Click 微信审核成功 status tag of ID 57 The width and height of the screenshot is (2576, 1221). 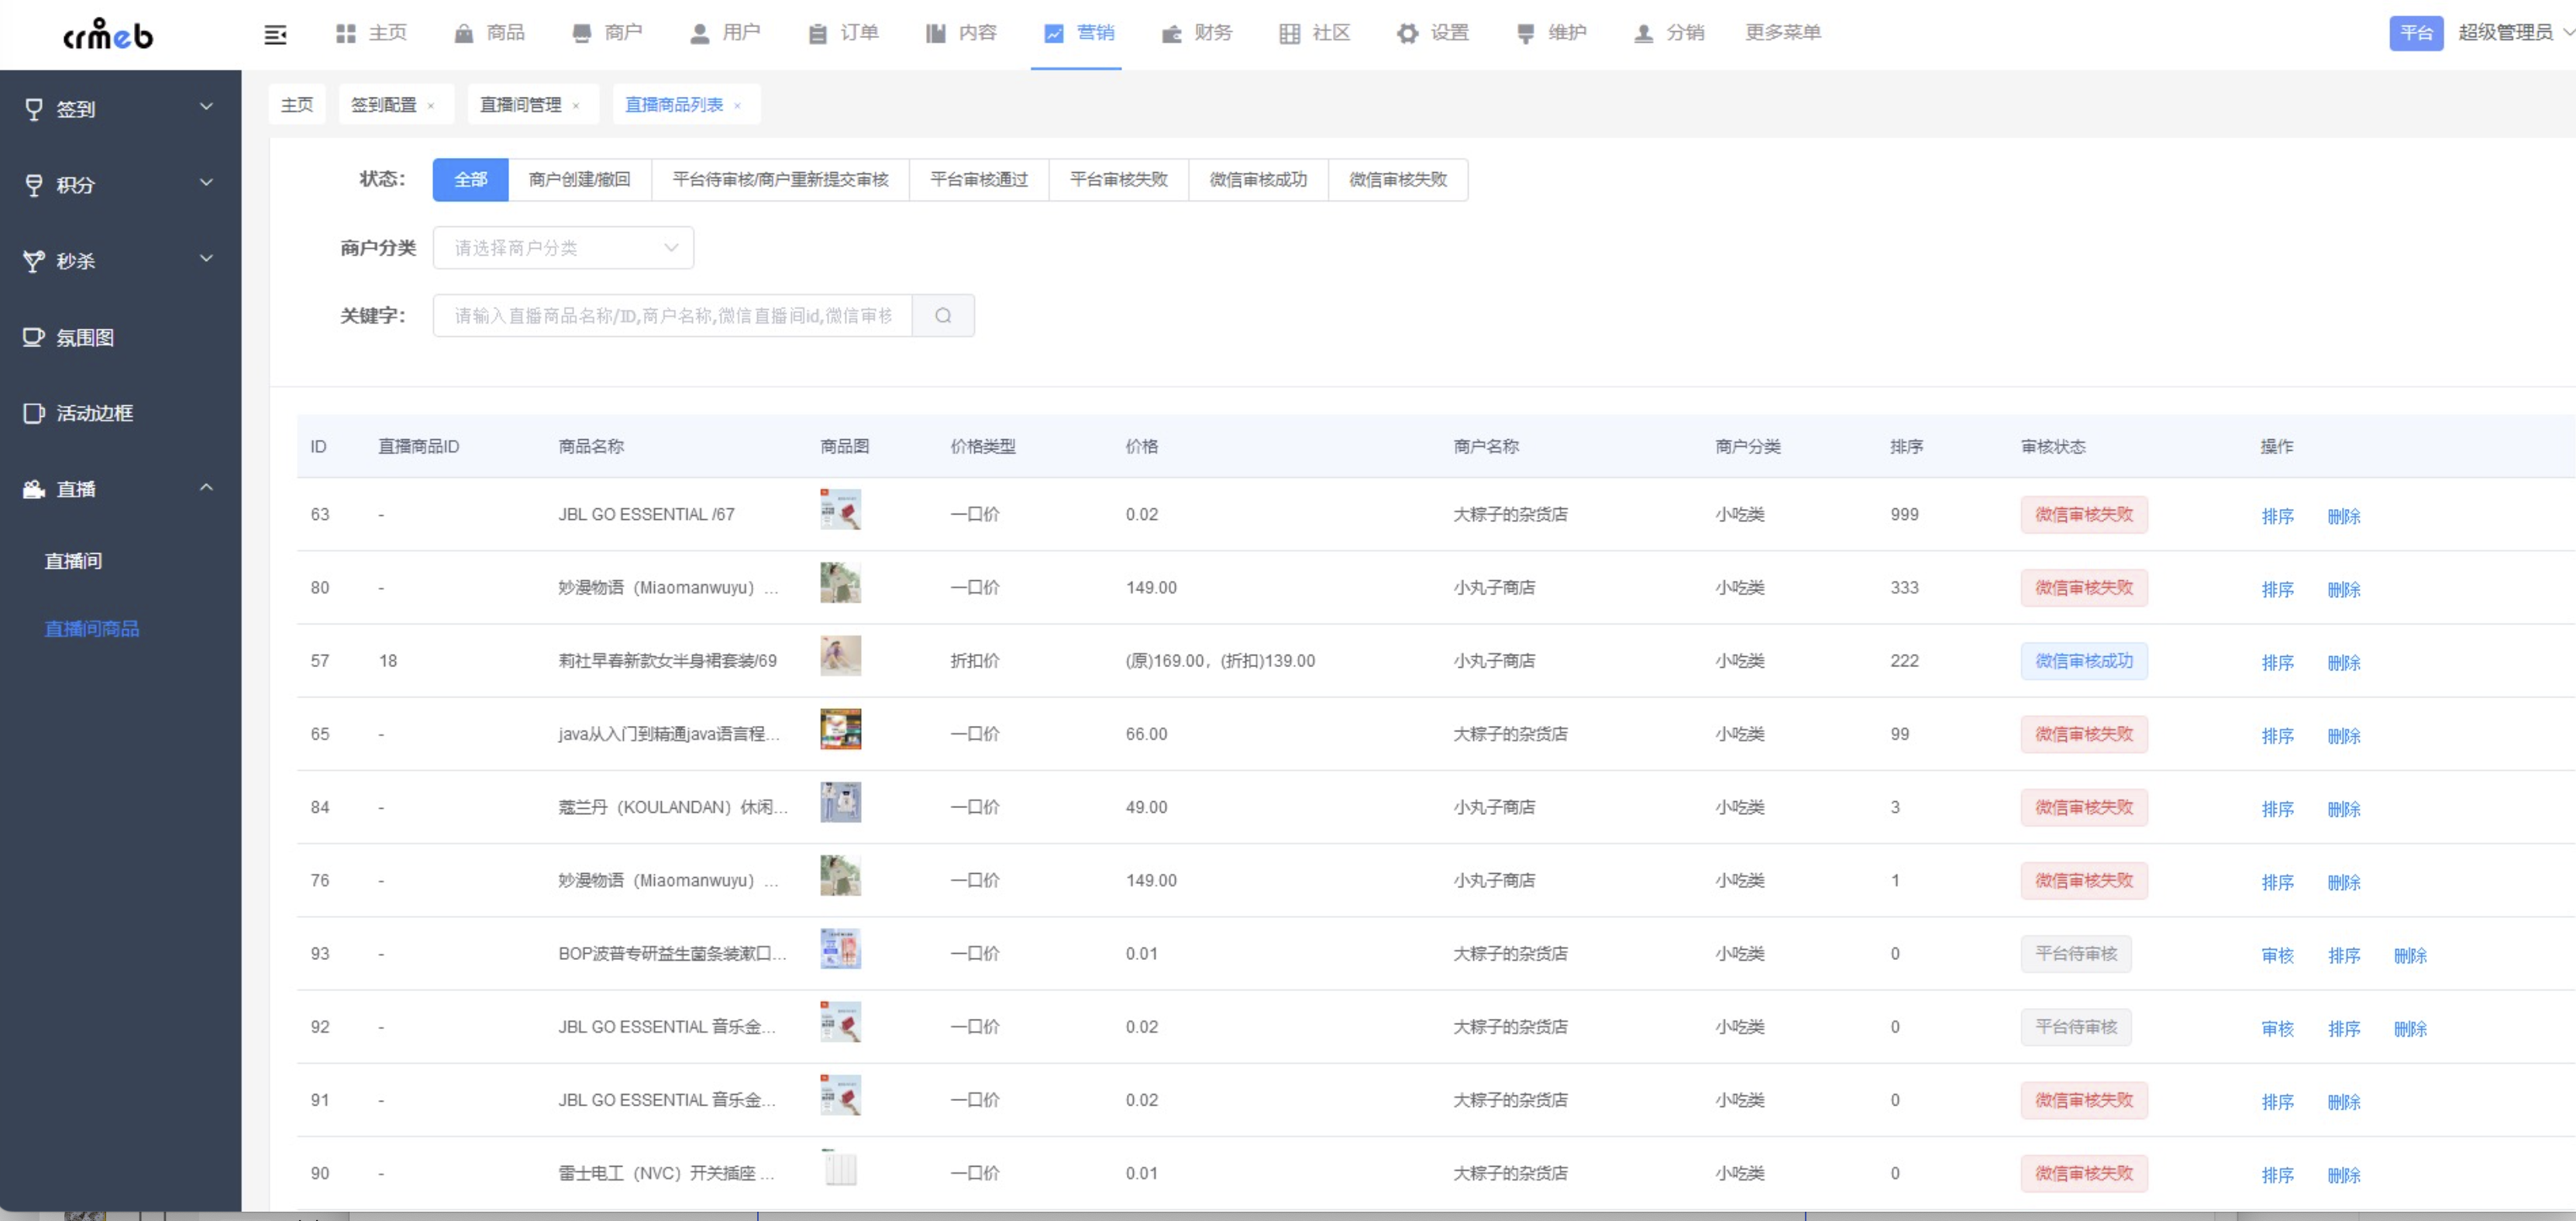click(x=2084, y=661)
